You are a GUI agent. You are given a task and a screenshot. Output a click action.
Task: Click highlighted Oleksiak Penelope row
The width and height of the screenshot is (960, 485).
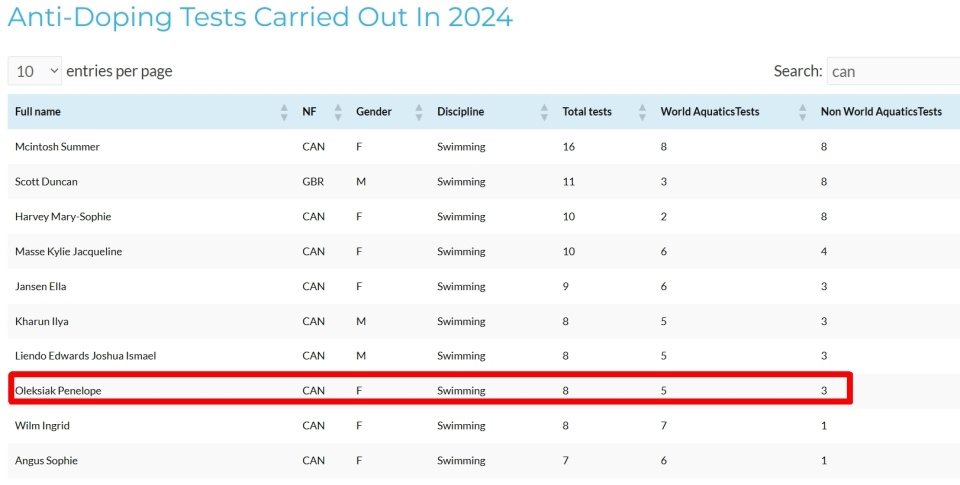tap(430, 390)
